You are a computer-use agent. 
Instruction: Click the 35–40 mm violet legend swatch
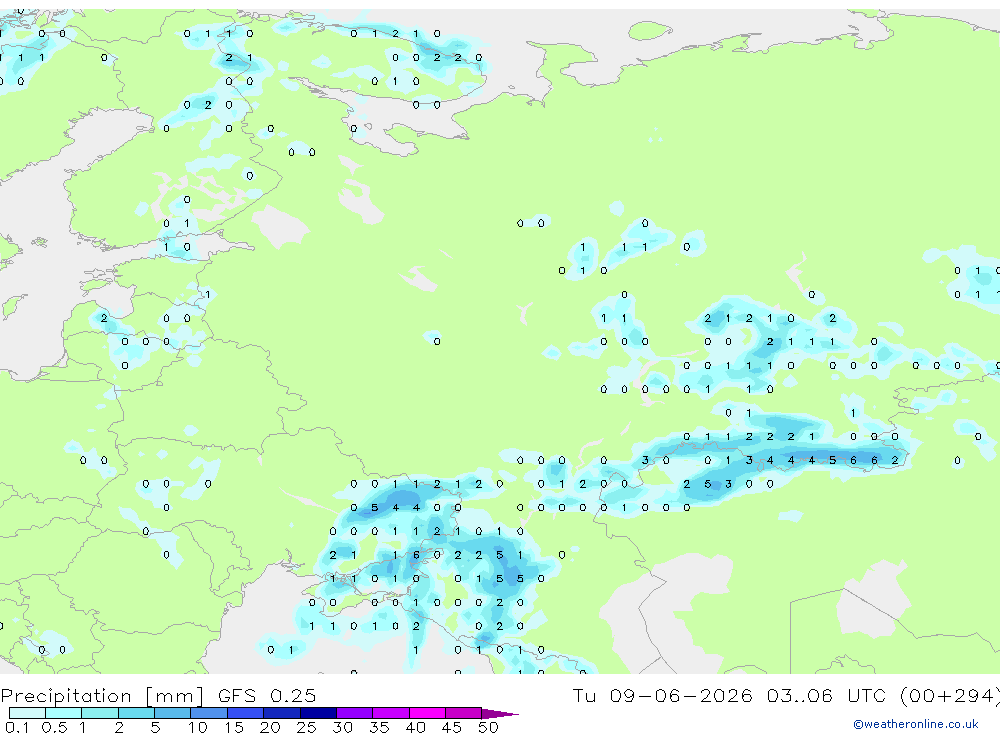[x=391, y=713]
